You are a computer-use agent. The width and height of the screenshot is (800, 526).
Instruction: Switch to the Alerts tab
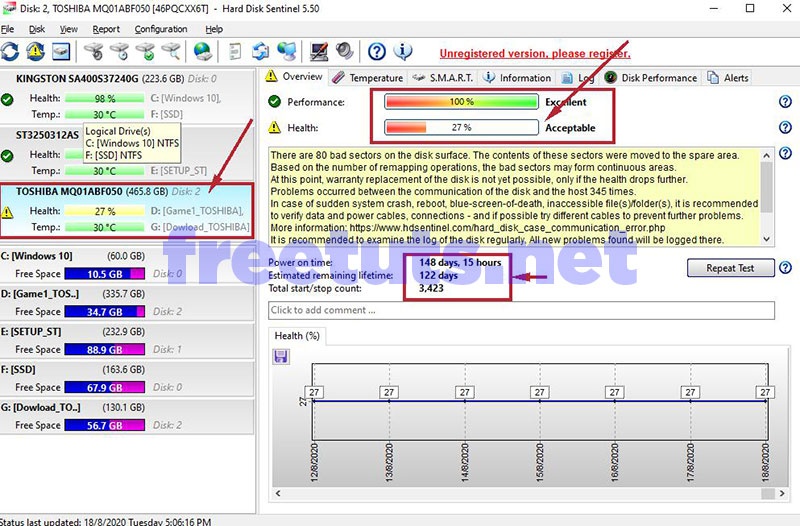point(728,78)
